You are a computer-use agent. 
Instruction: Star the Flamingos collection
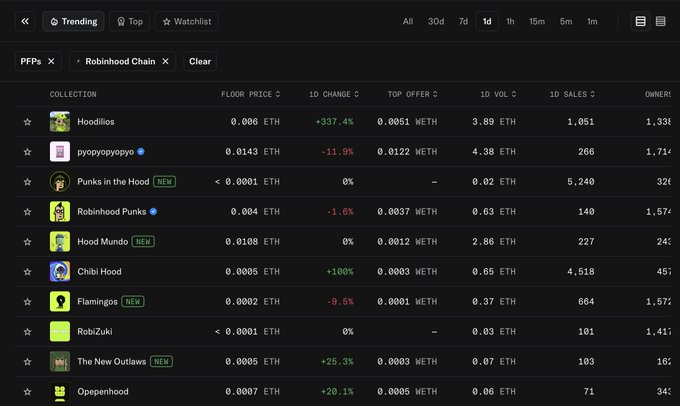[27, 301]
